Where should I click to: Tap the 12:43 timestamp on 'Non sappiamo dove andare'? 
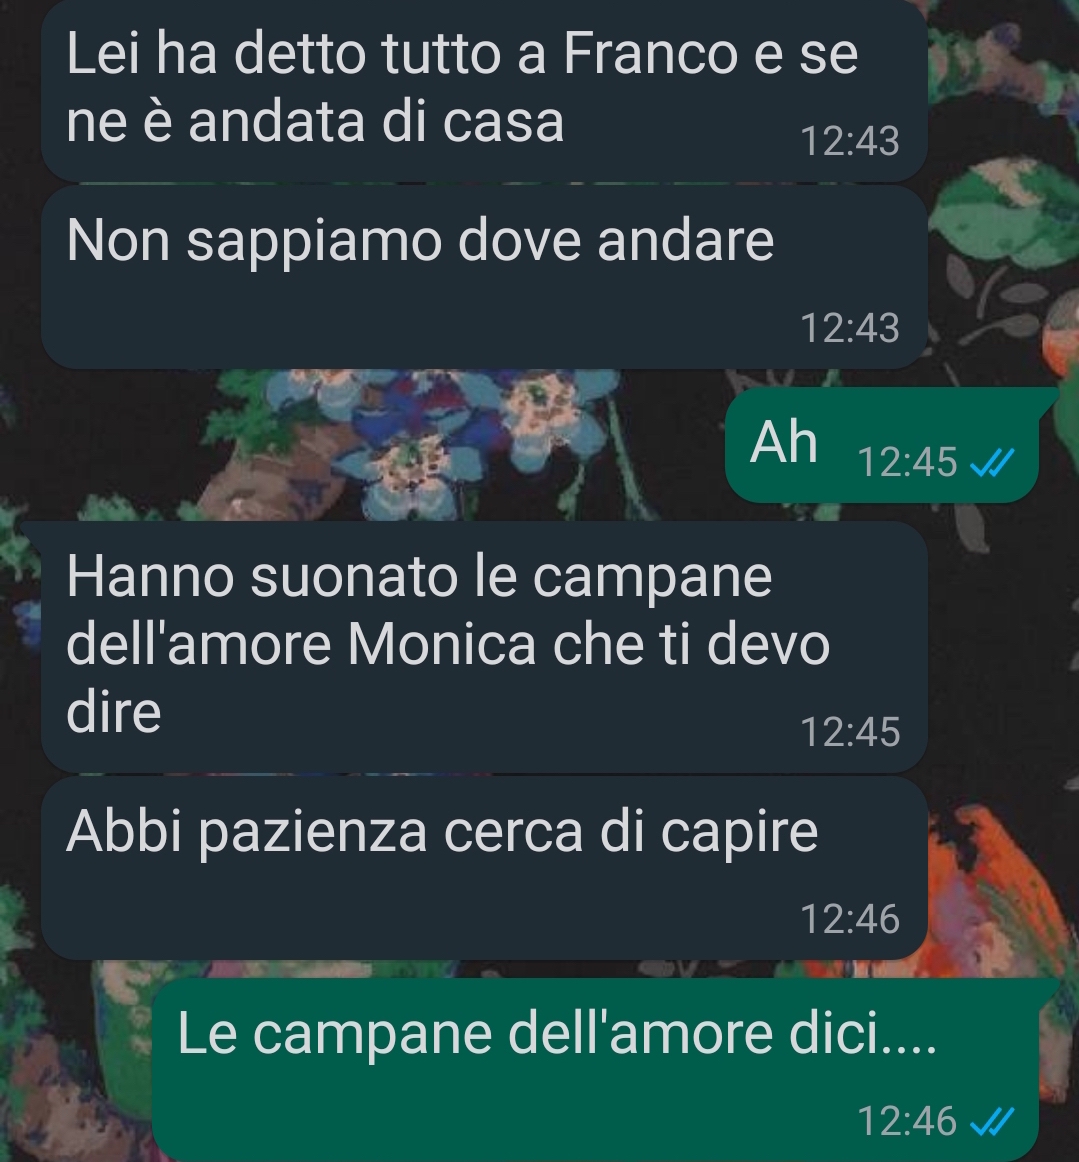pyautogui.click(x=850, y=328)
